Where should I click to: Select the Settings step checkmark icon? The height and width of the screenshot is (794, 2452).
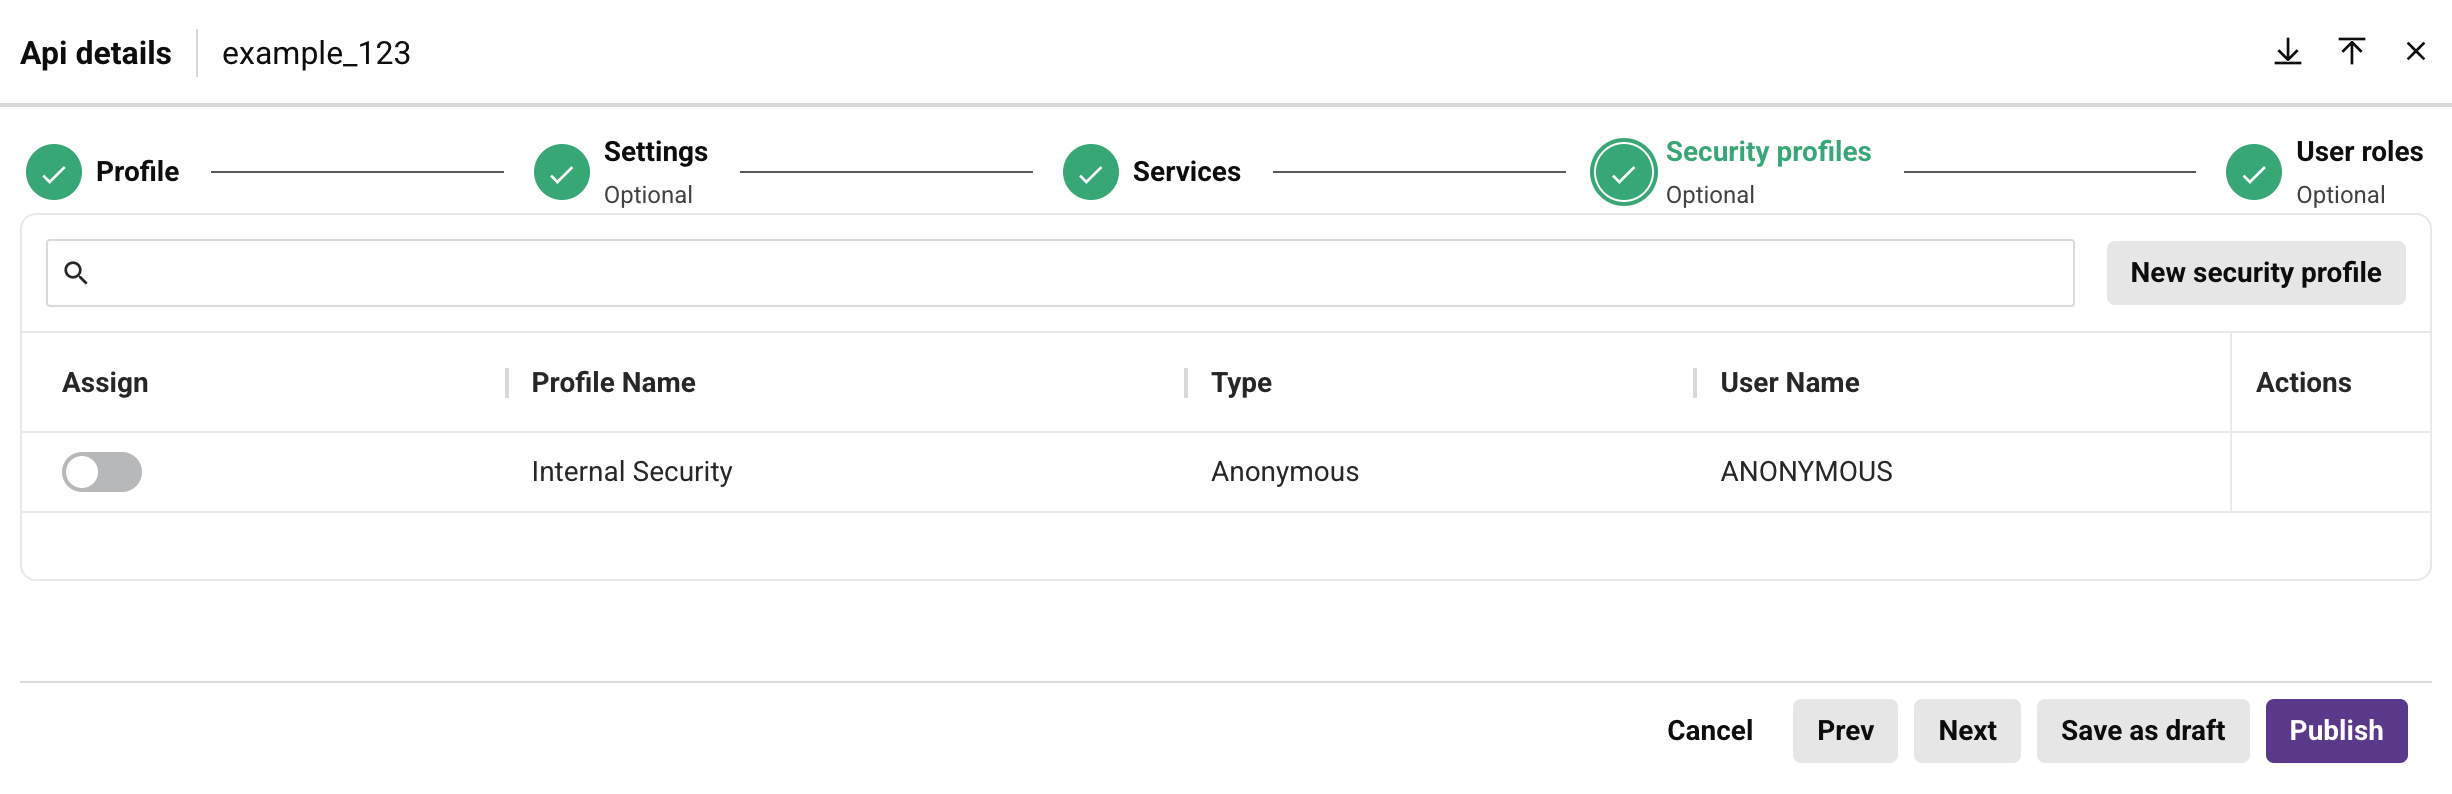pyautogui.click(x=561, y=171)
